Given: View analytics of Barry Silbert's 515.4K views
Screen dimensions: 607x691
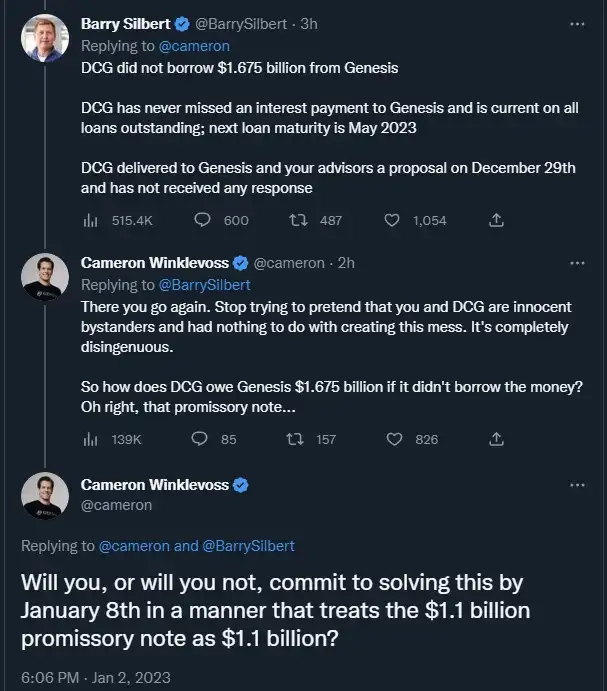Looking at the screenshot, I should coord(90,220).
